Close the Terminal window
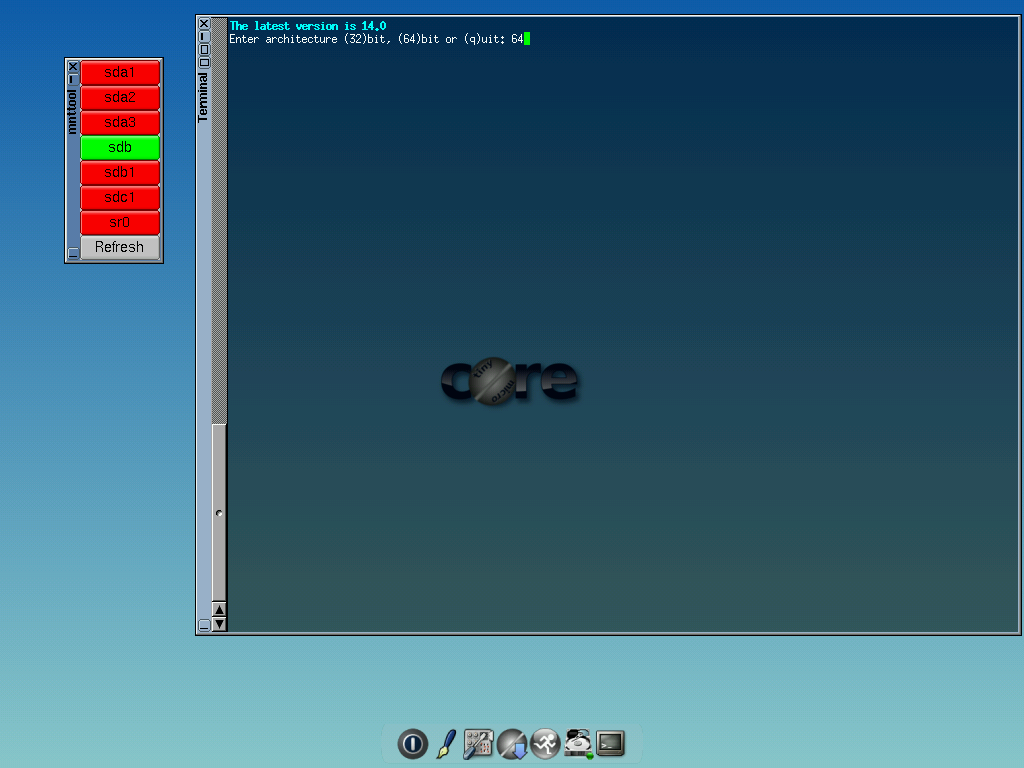 204,24
